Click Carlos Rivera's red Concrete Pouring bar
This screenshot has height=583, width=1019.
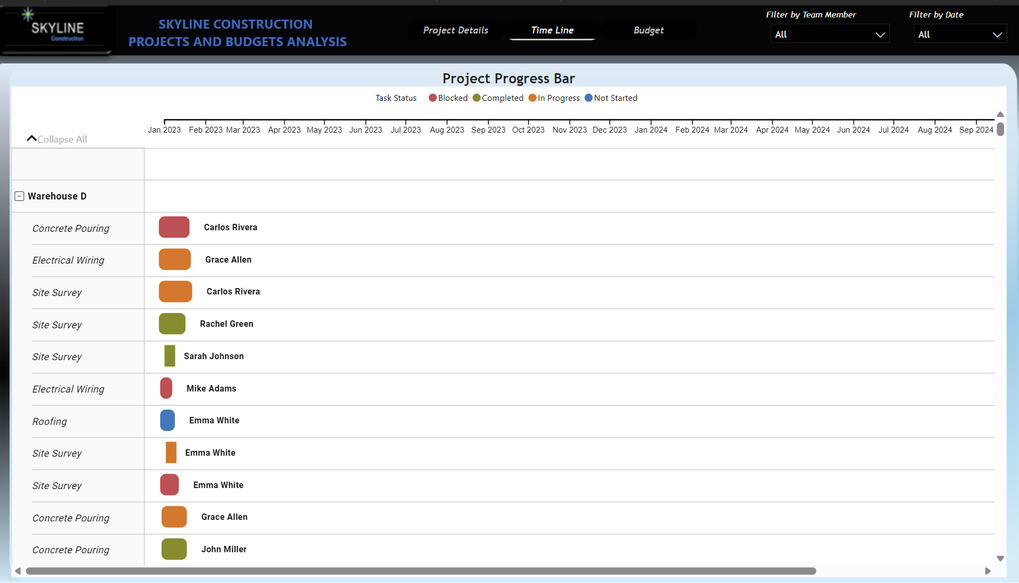[174, 227]
